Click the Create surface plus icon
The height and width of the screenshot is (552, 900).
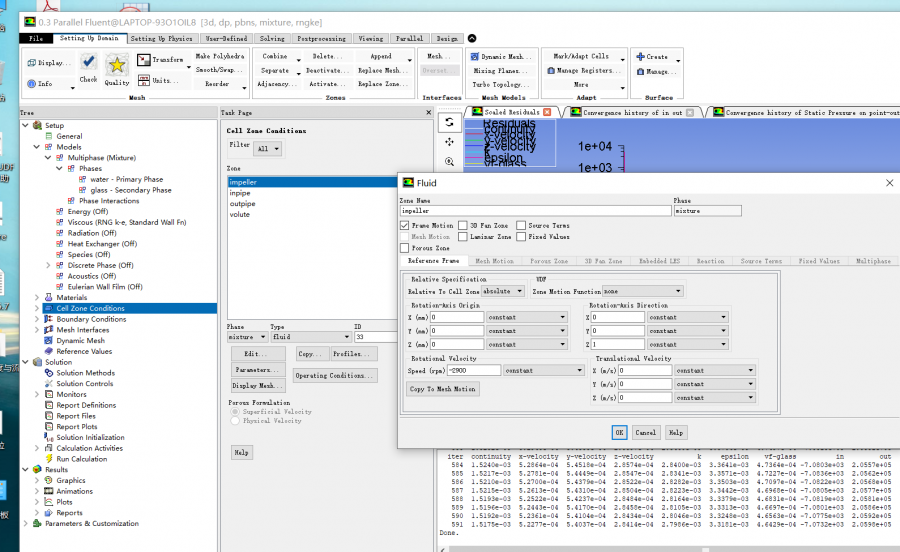(x=640, y=57)
